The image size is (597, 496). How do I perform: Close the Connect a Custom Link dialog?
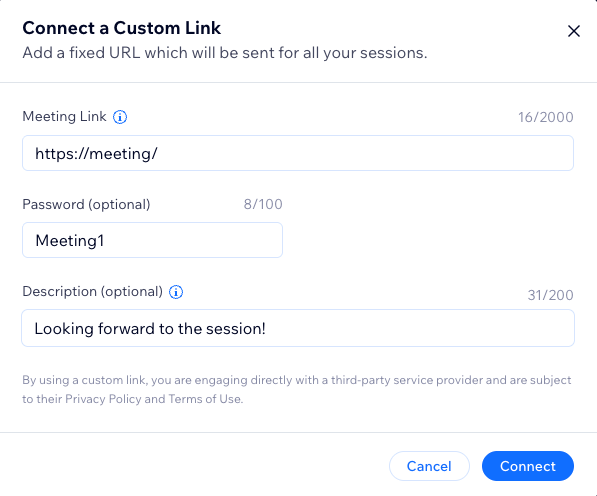[573, 31]
